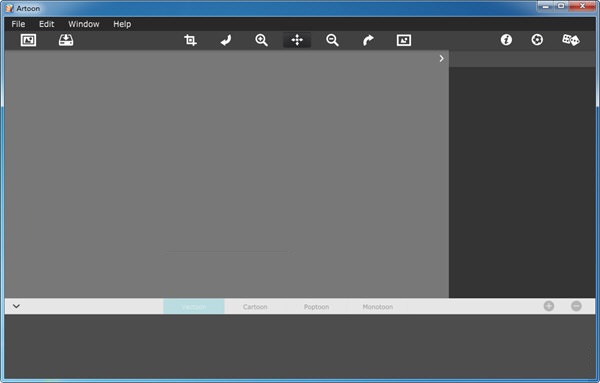This screenshot has width=600, height=383.
Task: Click the fit image to view icon
Action: [404, 40]
